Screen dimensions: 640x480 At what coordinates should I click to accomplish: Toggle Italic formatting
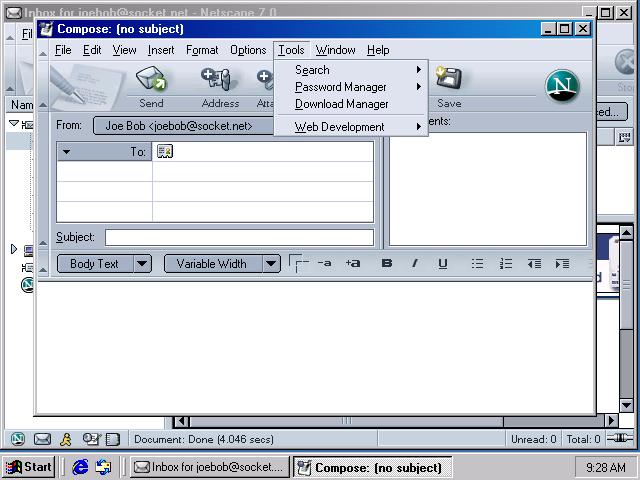(415, 263)
